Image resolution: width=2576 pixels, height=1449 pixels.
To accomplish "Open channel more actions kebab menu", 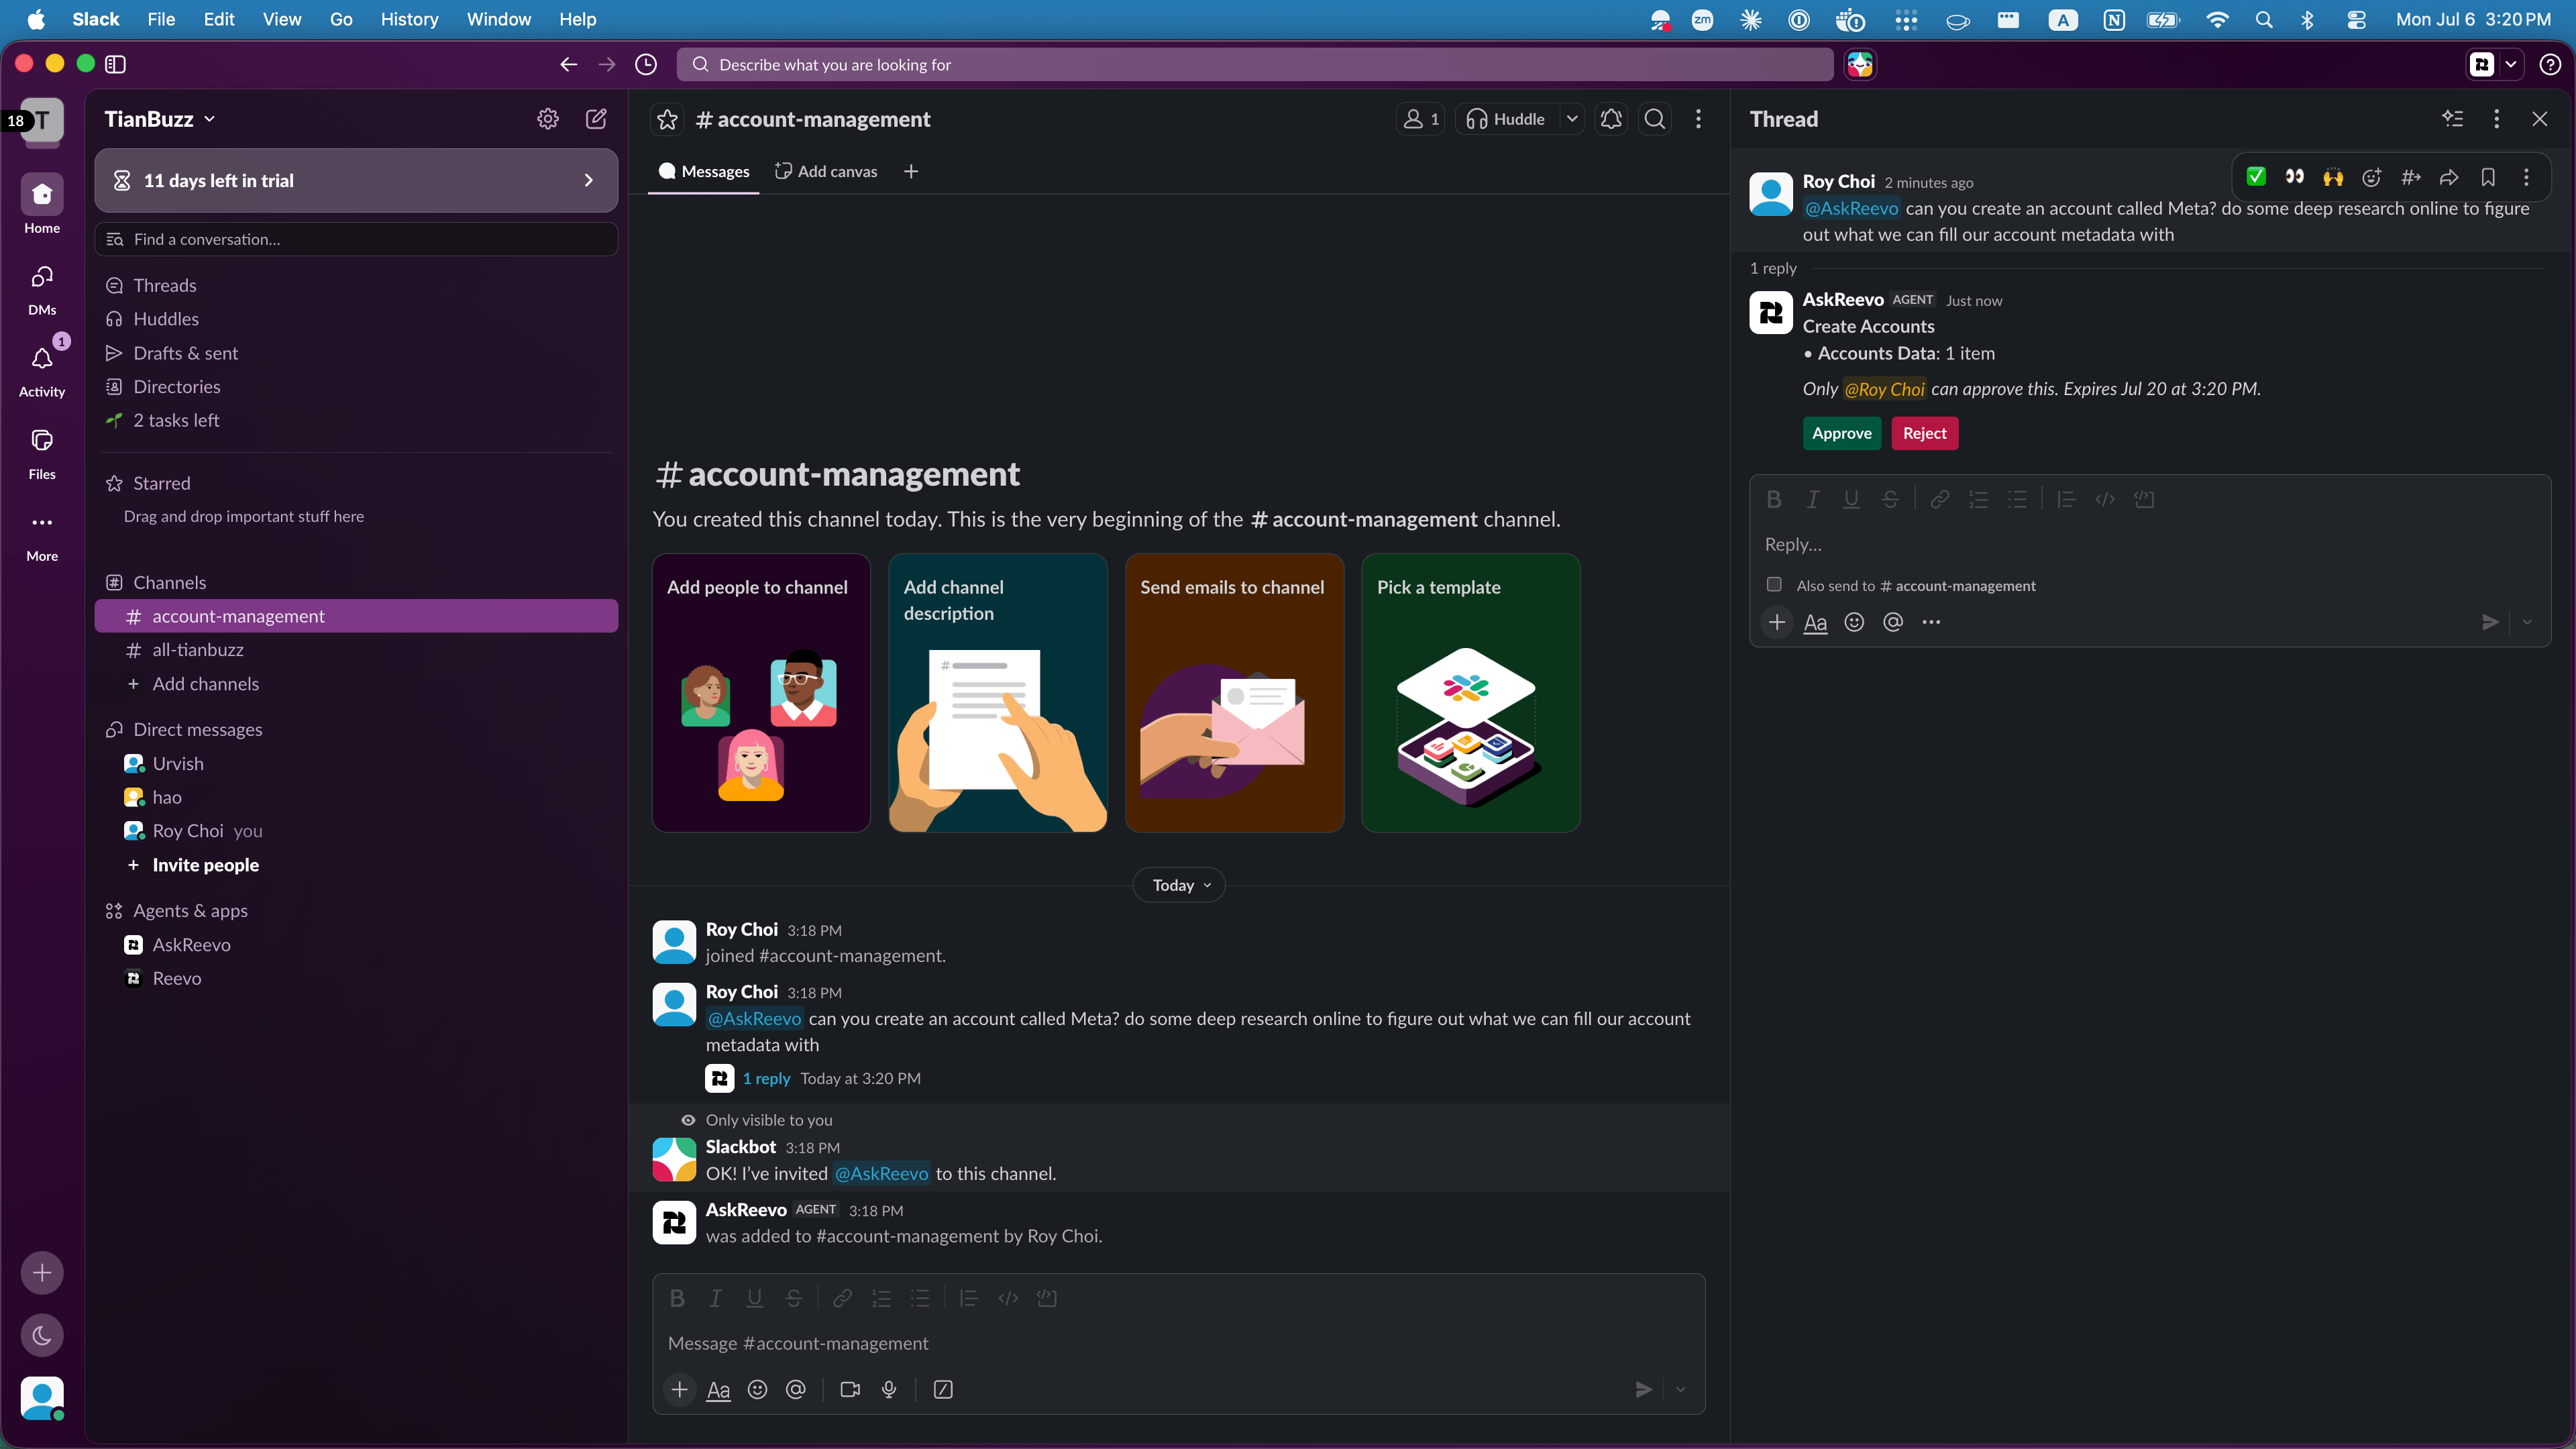I will 1698,119.
